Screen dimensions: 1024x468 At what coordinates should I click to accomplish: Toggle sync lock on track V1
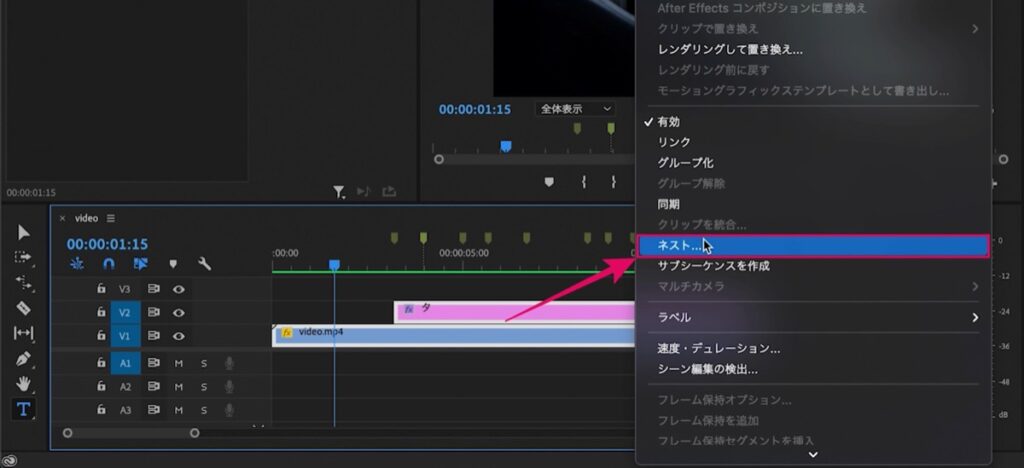pos(153,335)
